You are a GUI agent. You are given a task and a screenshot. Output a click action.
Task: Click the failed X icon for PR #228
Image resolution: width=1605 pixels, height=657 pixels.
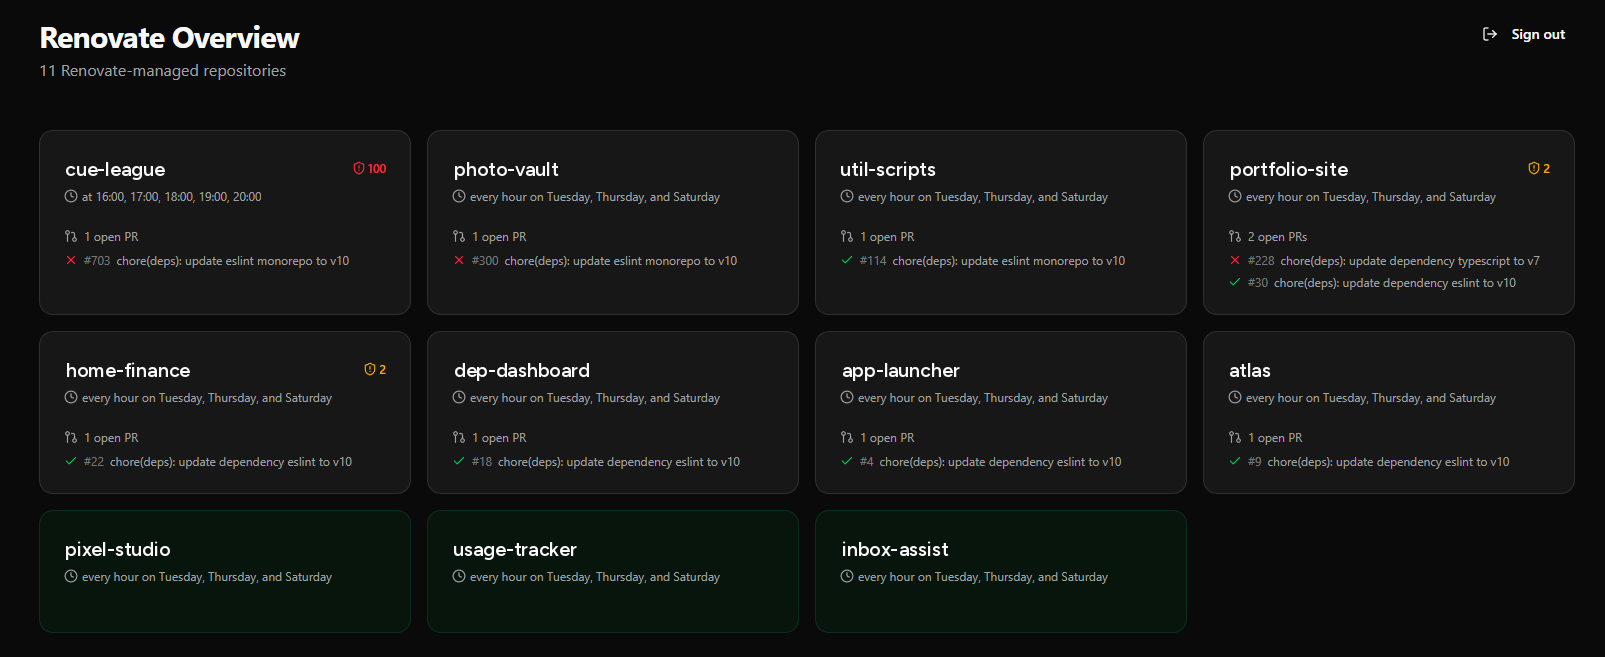point(1235,261)
